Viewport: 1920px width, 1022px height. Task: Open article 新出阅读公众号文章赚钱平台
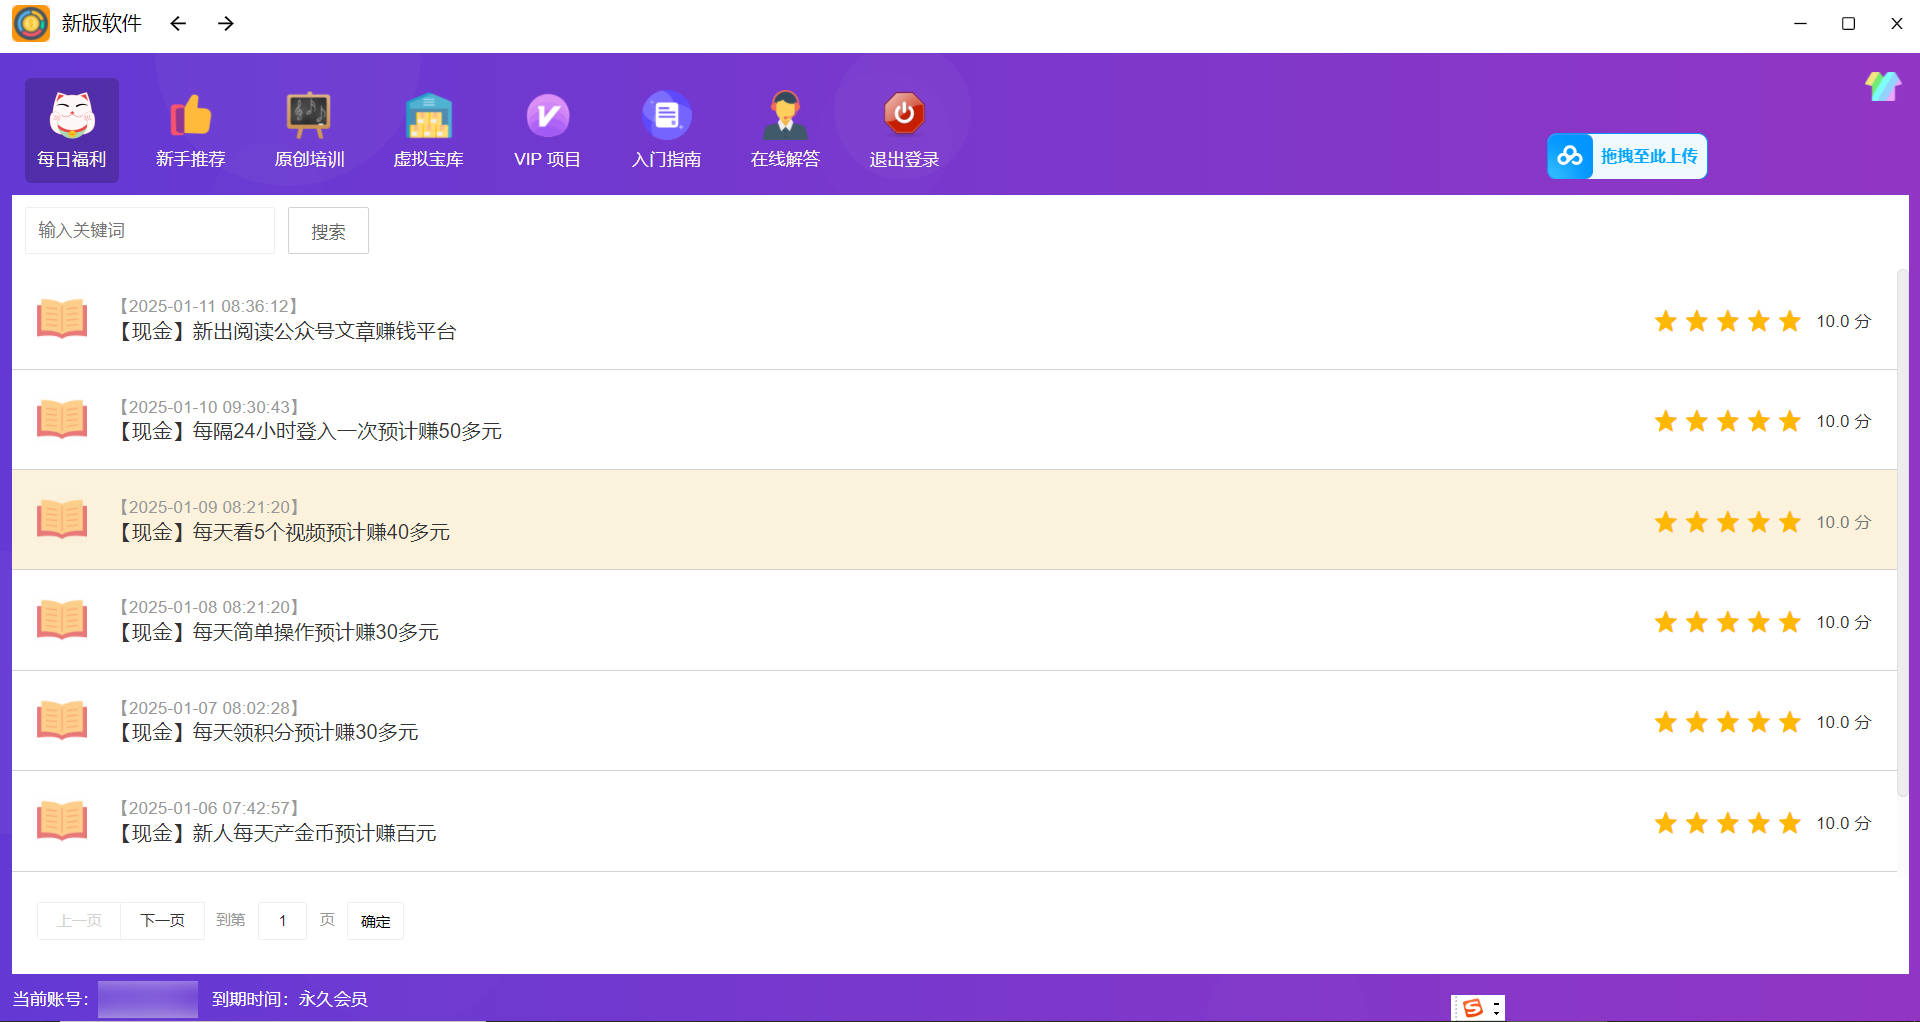(324, 331)
